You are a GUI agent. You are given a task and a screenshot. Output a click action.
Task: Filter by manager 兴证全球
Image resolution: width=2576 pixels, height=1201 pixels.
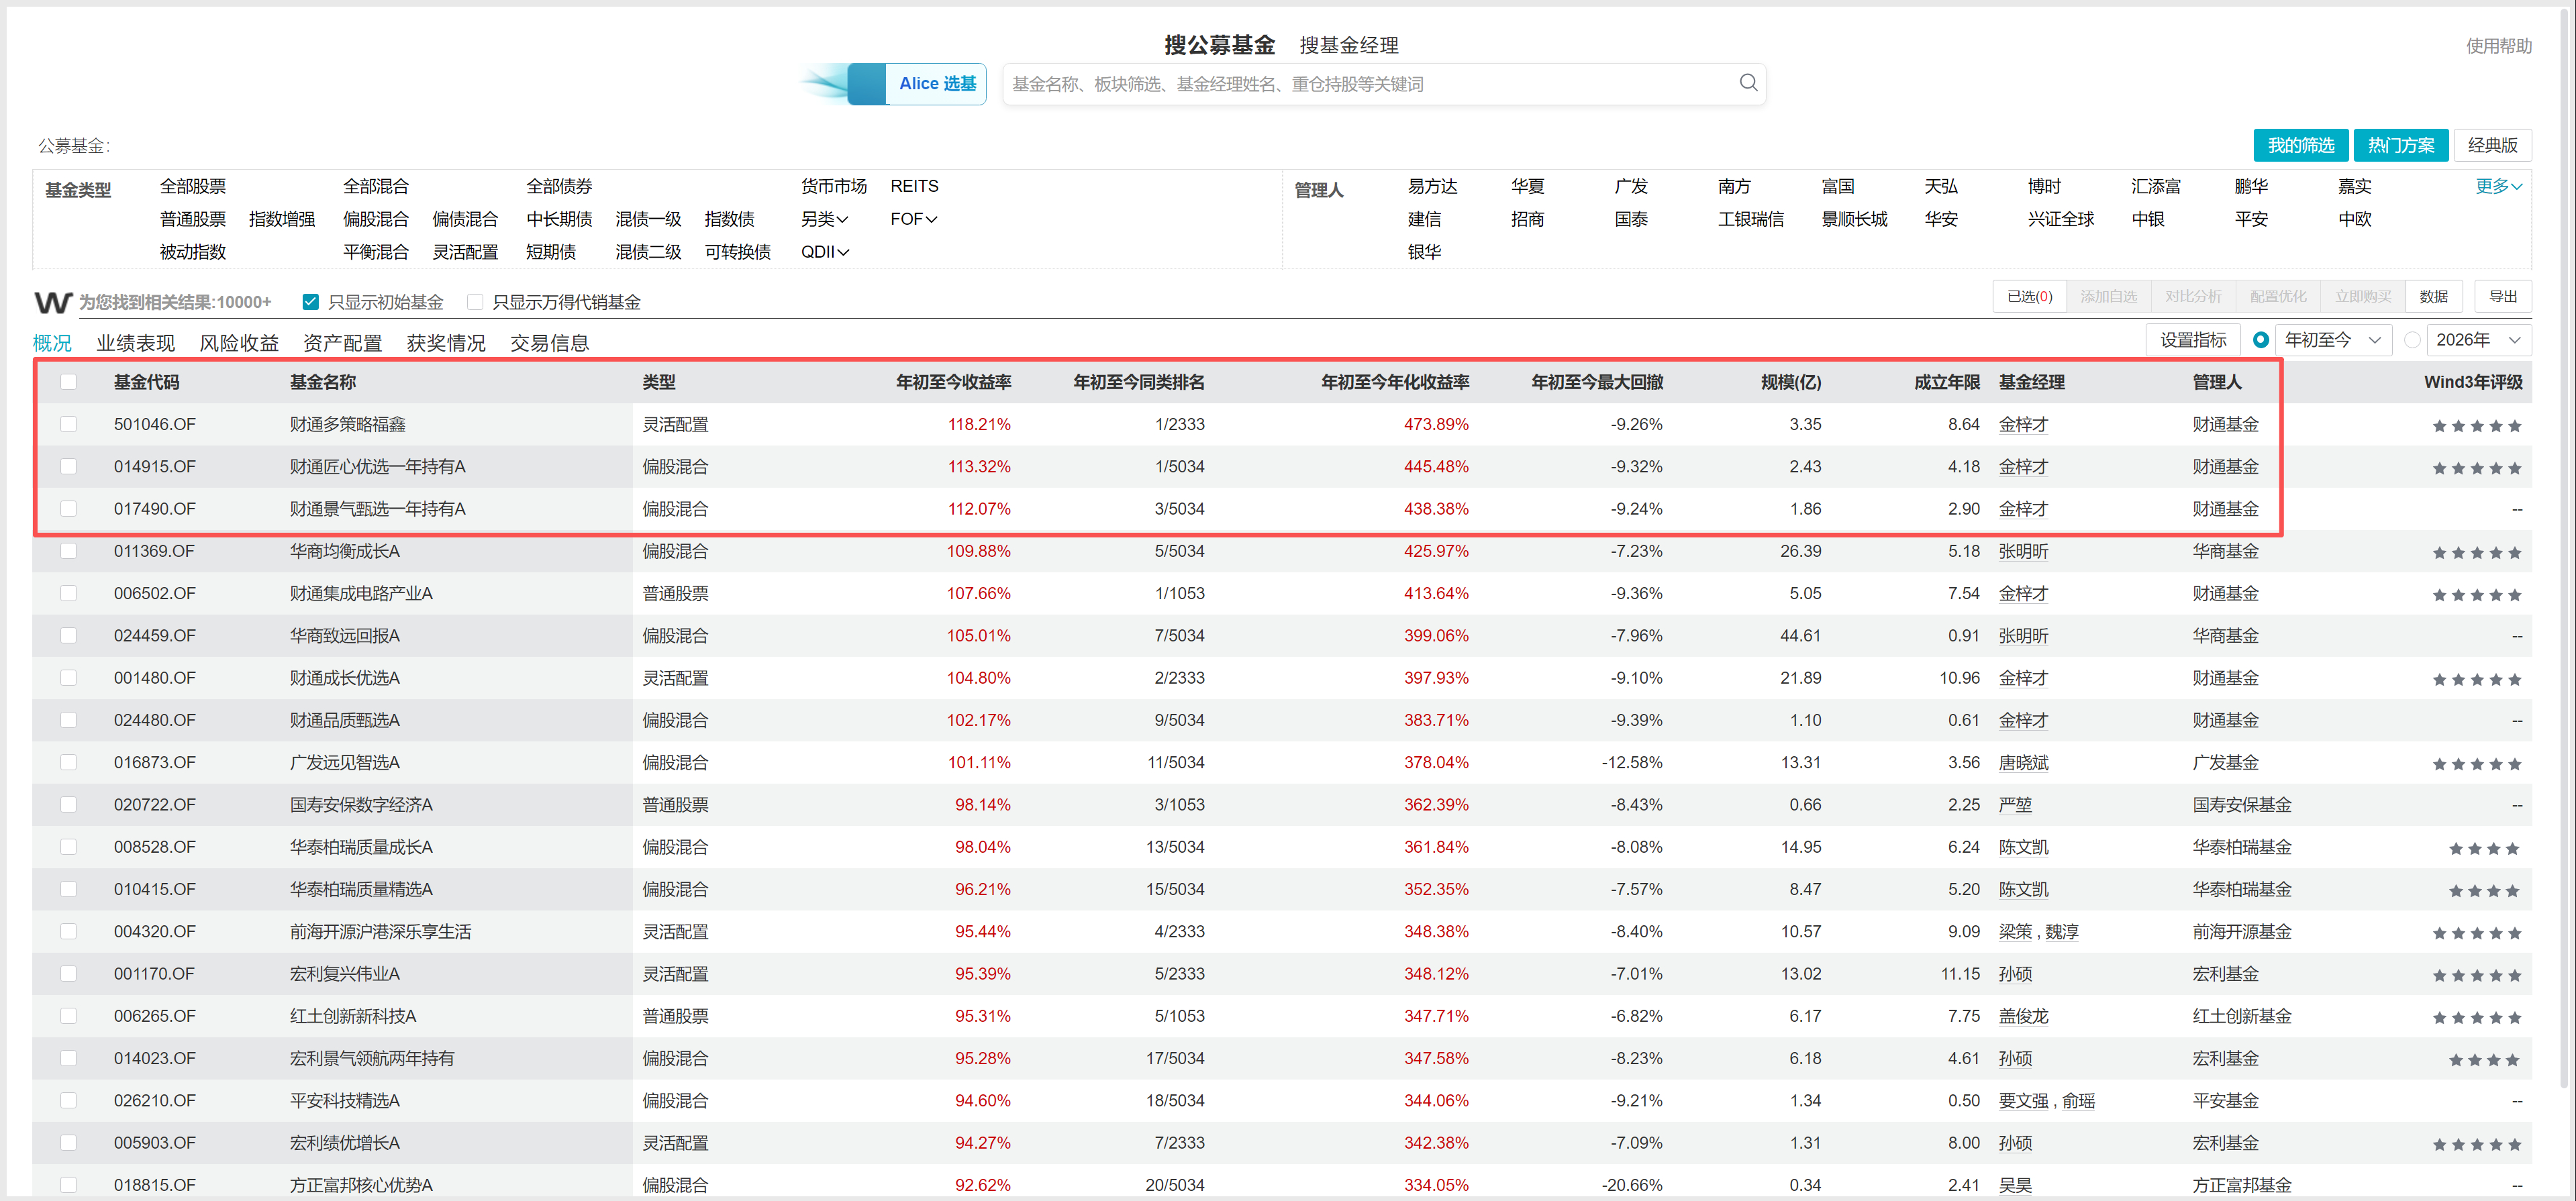(x=2060, y=219)
